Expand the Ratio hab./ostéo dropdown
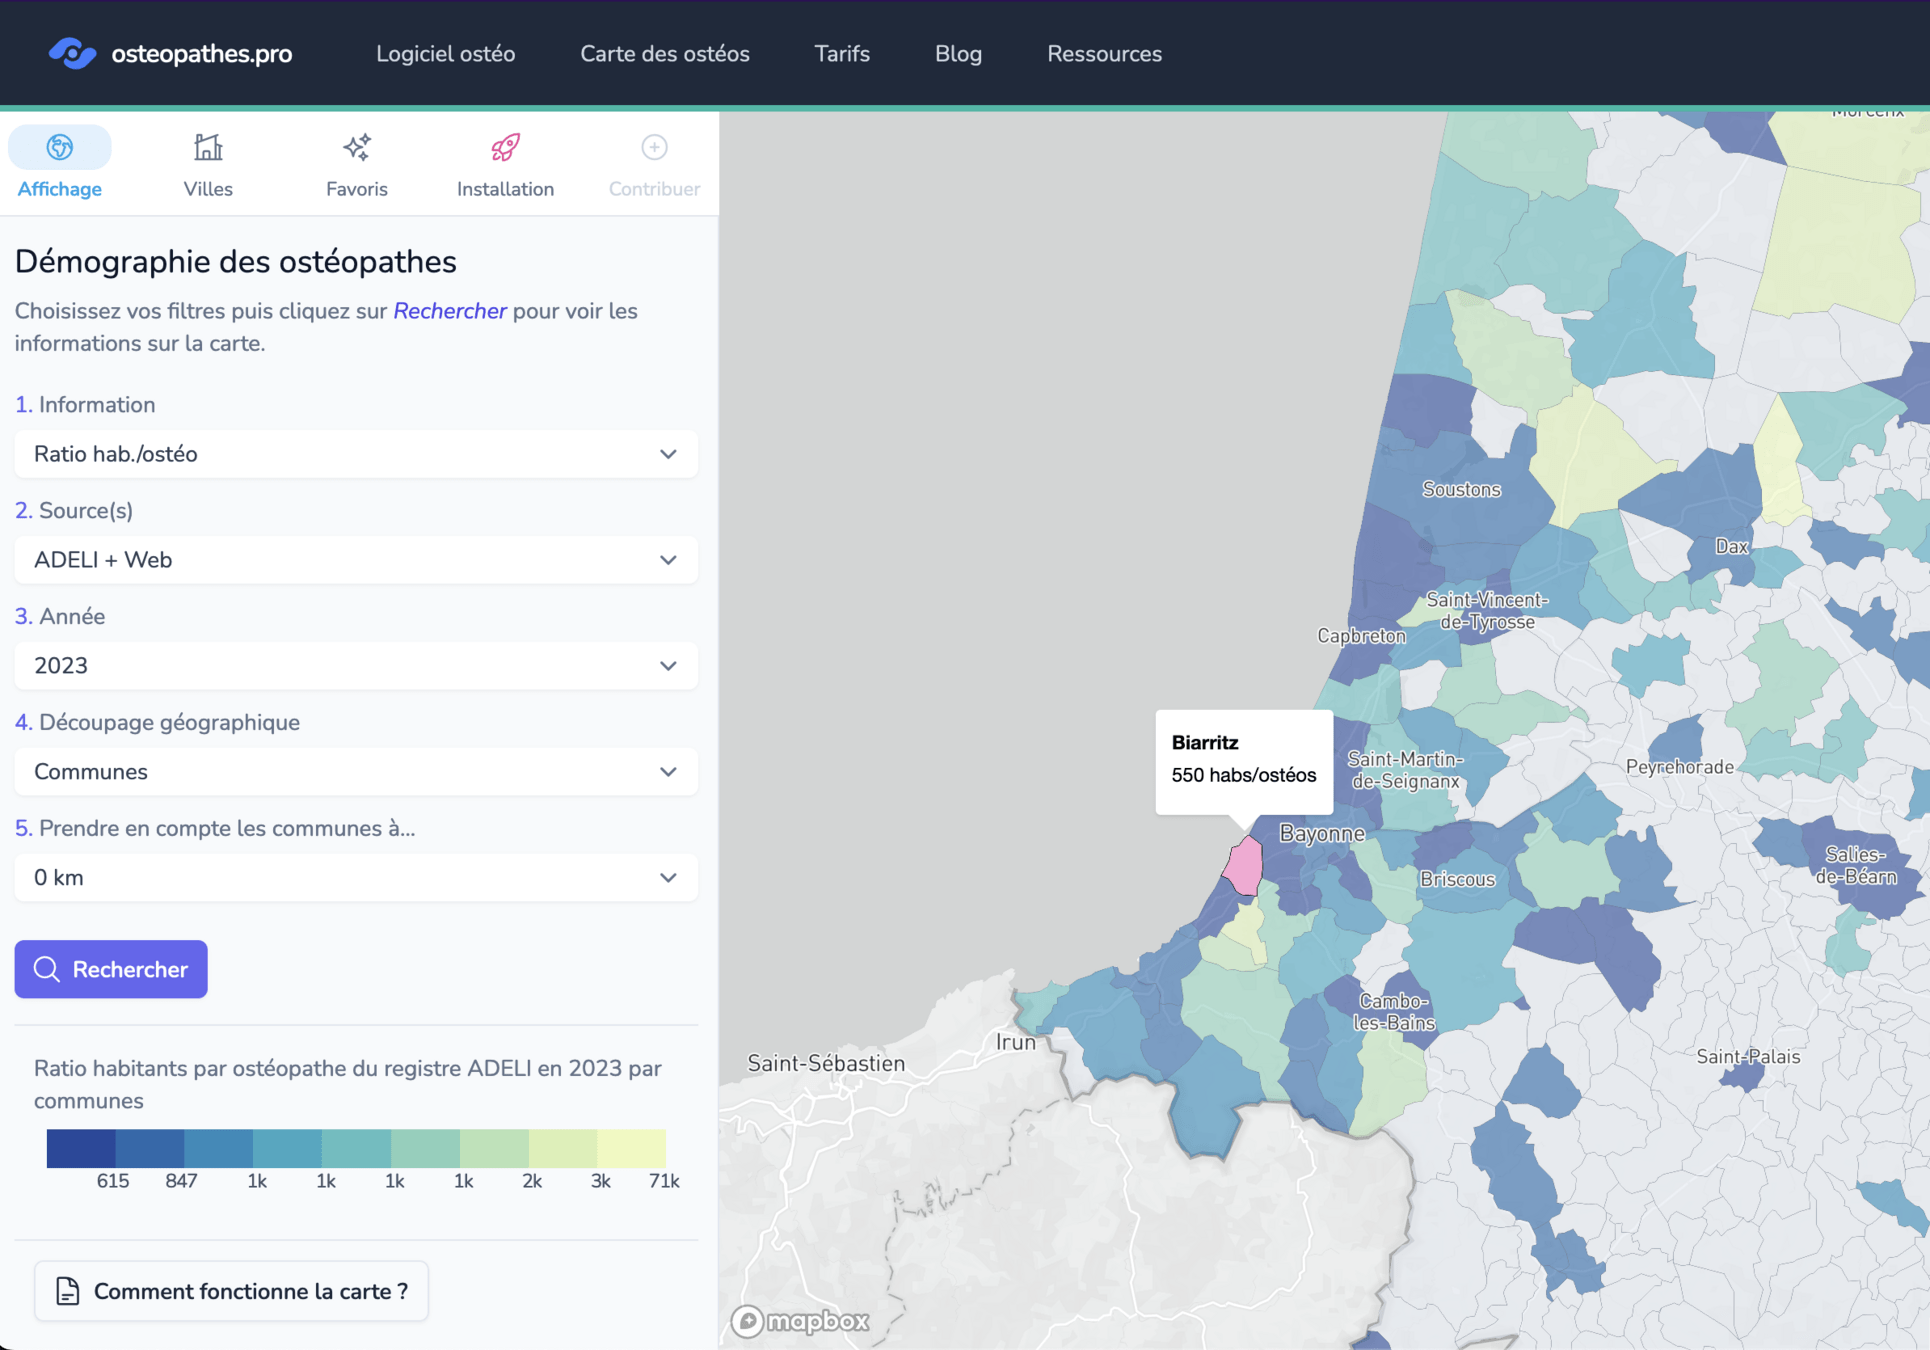 coord(356,454)
